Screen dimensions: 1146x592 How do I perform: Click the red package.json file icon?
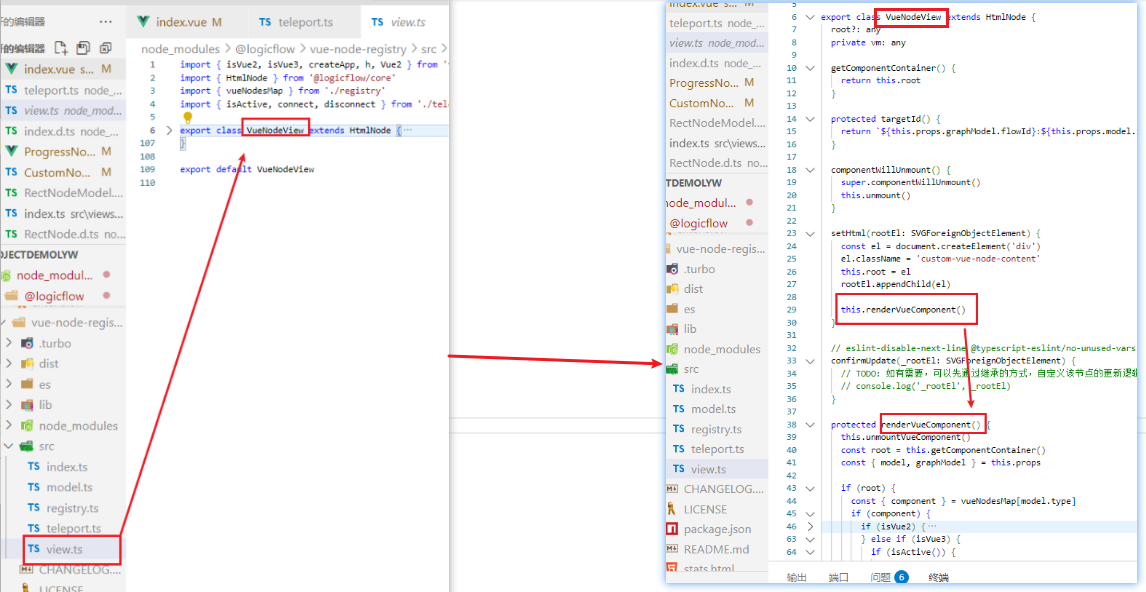pos(673,529)
